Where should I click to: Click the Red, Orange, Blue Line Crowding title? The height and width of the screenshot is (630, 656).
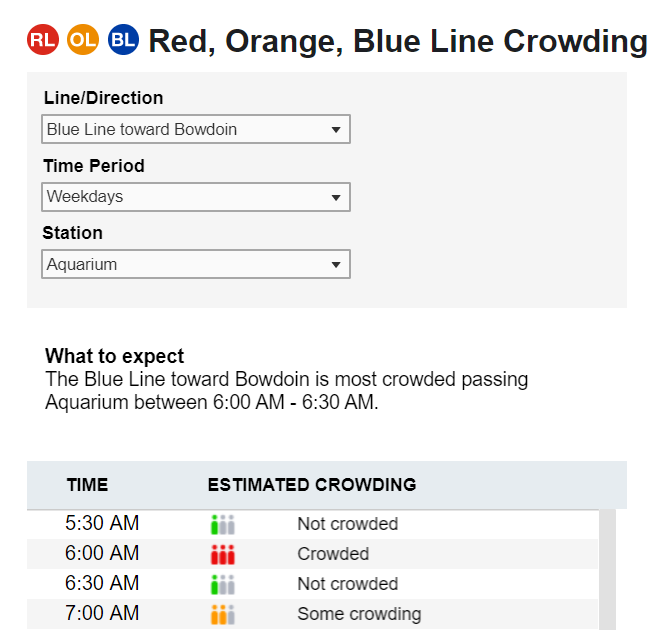[x=398, y=41]
